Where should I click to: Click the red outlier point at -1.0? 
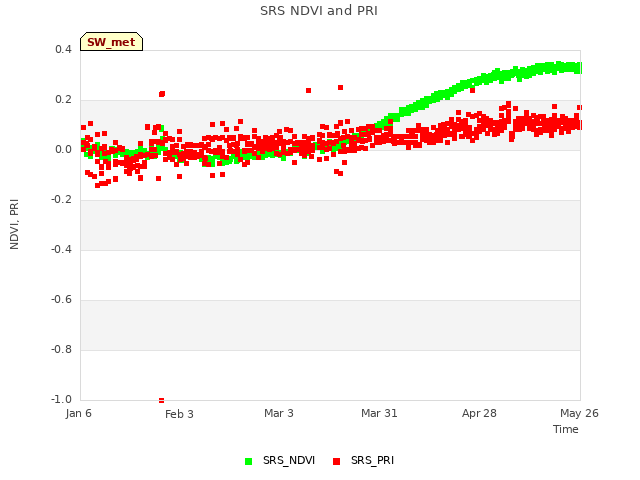point(161,400)
